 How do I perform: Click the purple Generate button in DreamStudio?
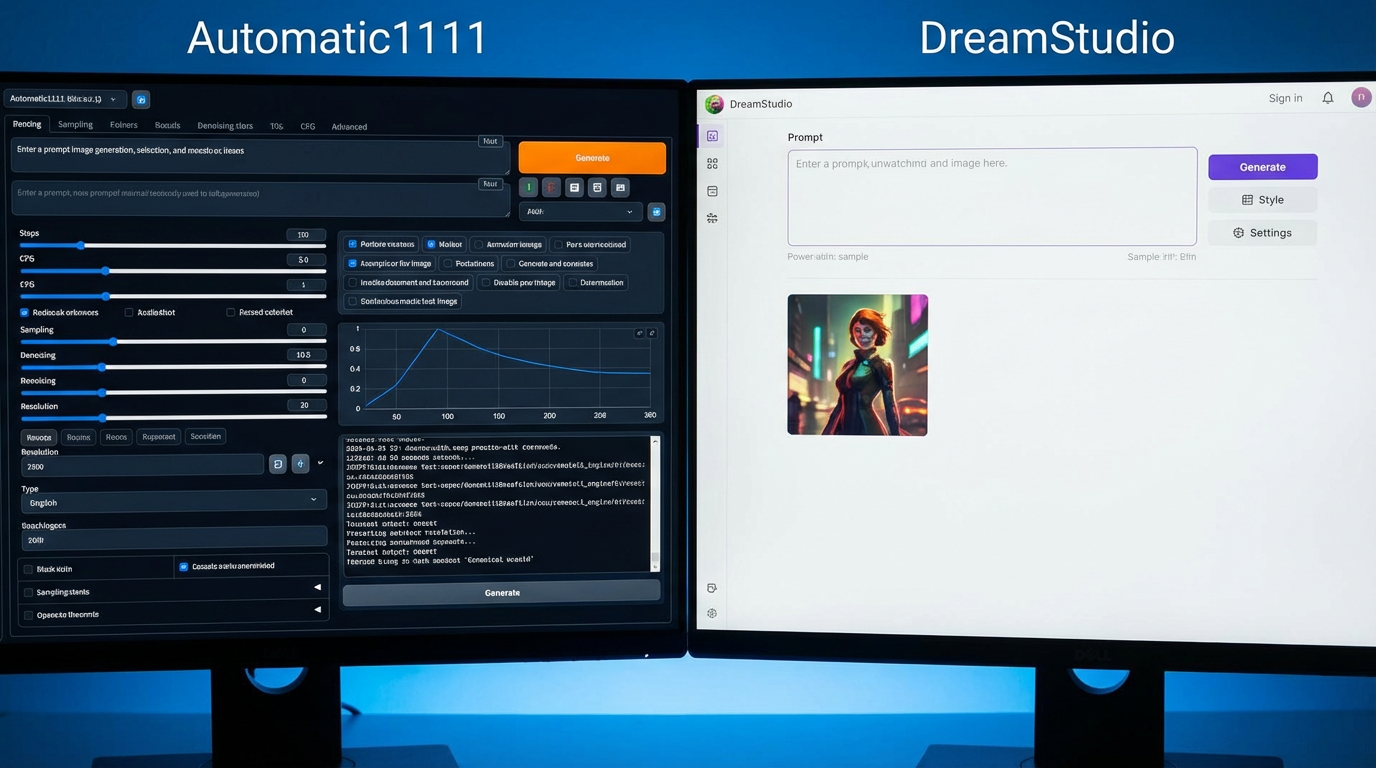click(1262, 167)
